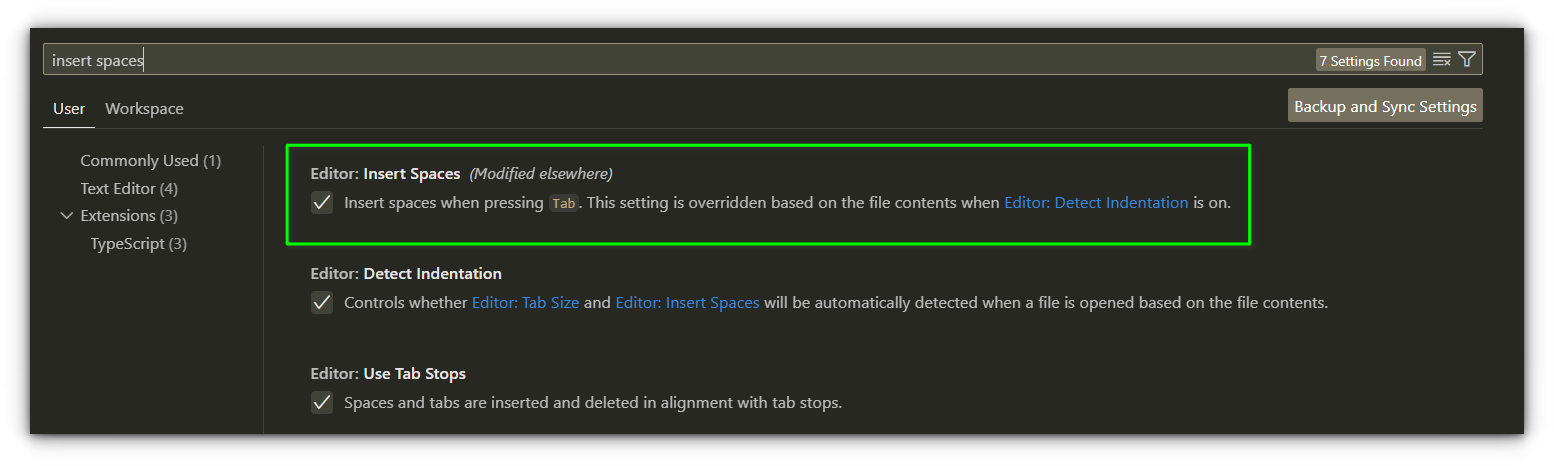Open the Text Editor category
Image resolution: width=1554 pixels, height=466 pixels.
click(x=129, y=188)
